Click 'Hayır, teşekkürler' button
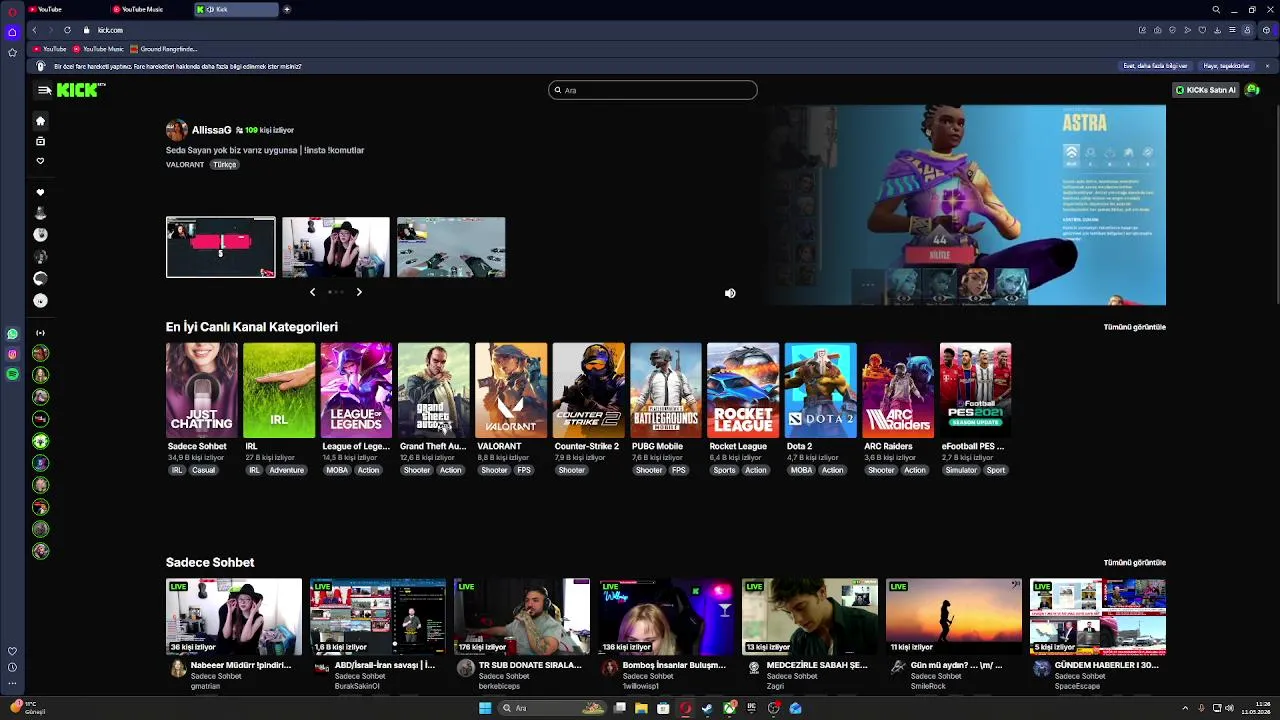The image size is (1280, 720). coord(1226,66)
